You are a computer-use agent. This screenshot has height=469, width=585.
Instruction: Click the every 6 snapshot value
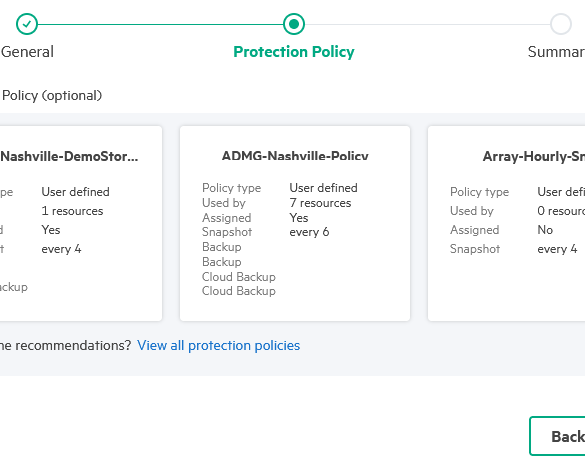click(x=309, y=232)
